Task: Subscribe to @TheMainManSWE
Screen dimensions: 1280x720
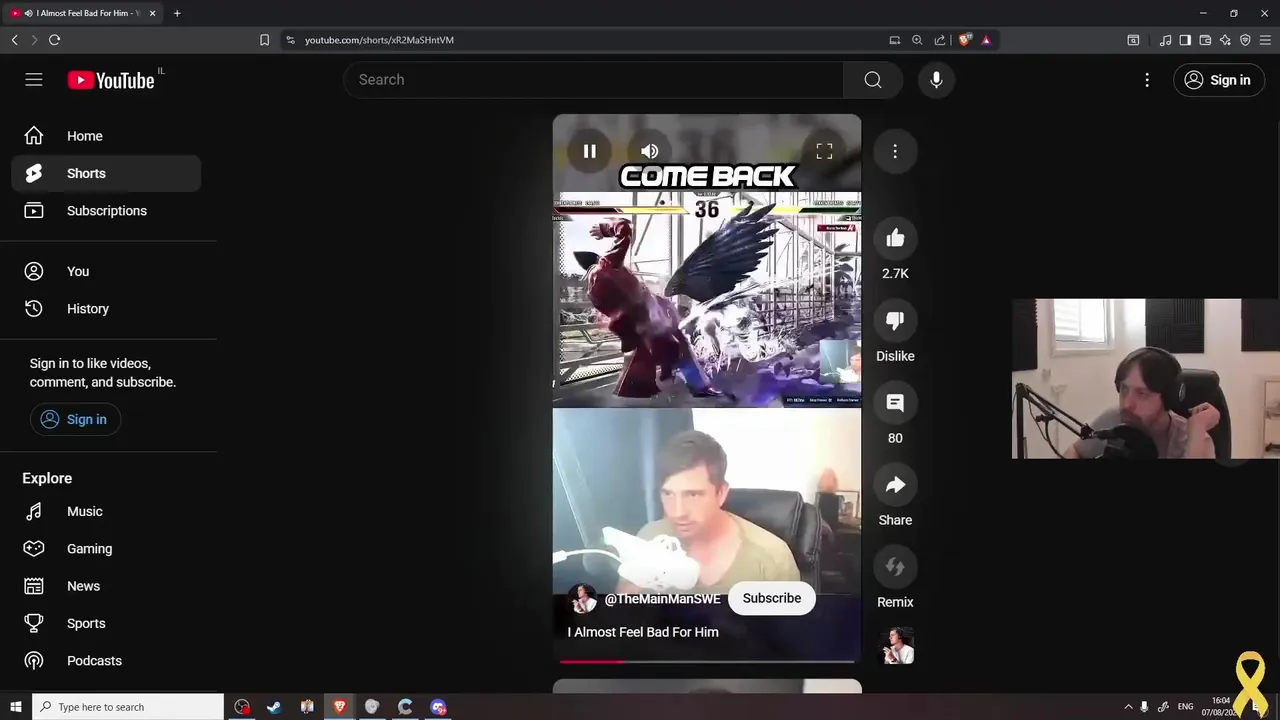Action: click(x=772, y=598)
